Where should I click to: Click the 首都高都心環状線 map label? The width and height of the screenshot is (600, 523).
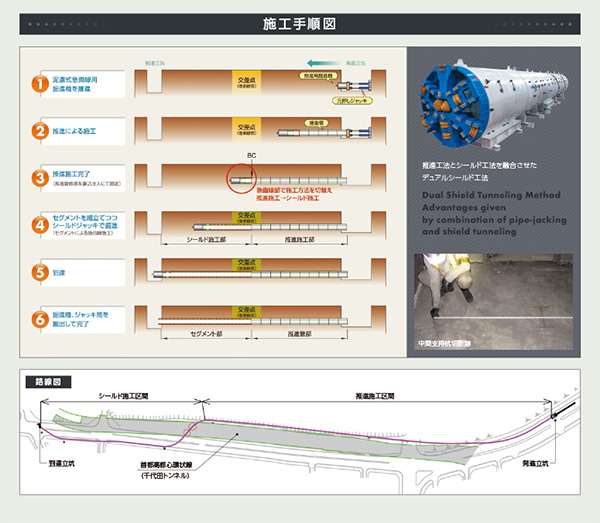(166, 465)
